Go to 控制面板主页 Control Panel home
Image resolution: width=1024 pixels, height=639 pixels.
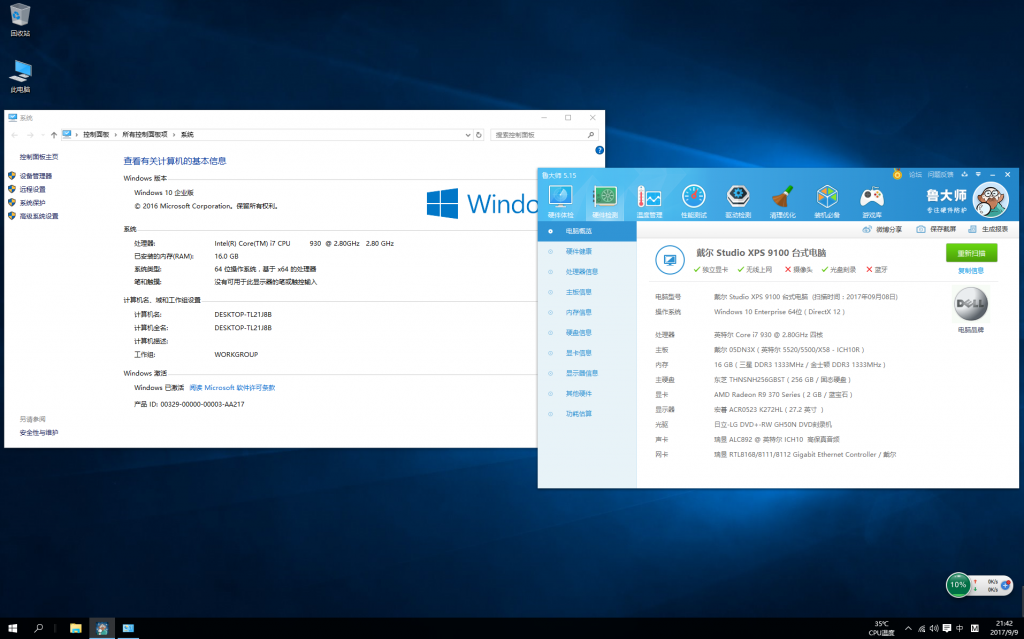(39, 157)
